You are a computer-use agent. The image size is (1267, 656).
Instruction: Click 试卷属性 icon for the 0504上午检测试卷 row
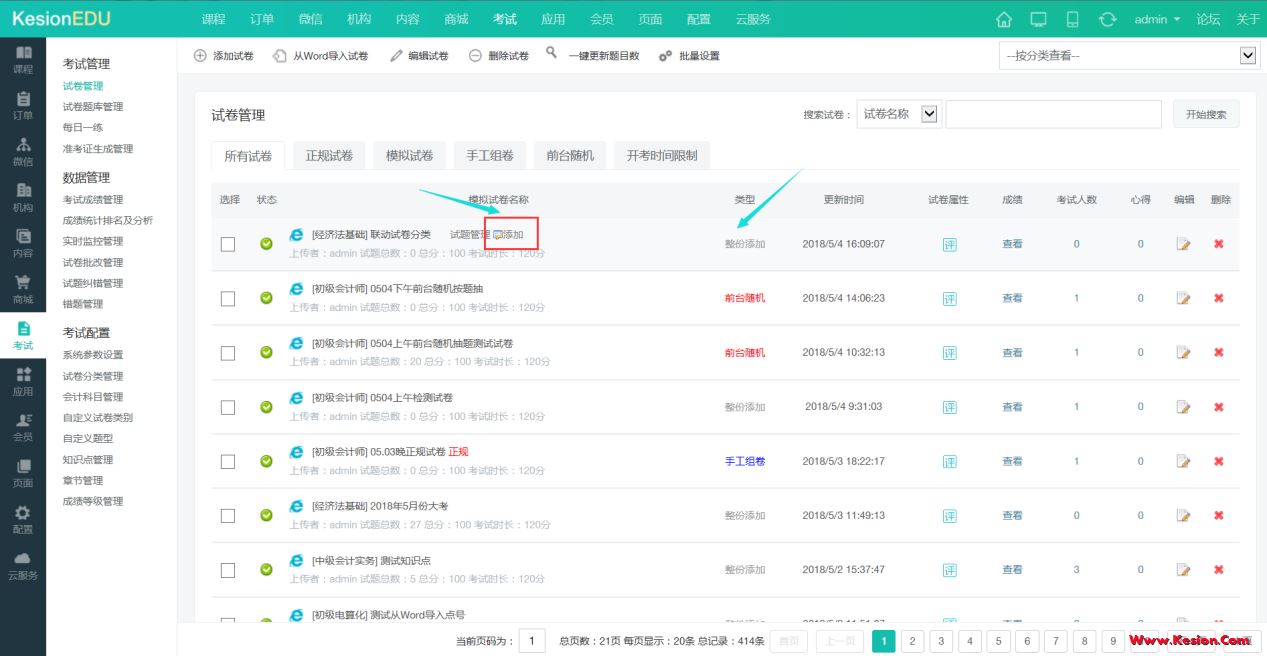(949, 407)
